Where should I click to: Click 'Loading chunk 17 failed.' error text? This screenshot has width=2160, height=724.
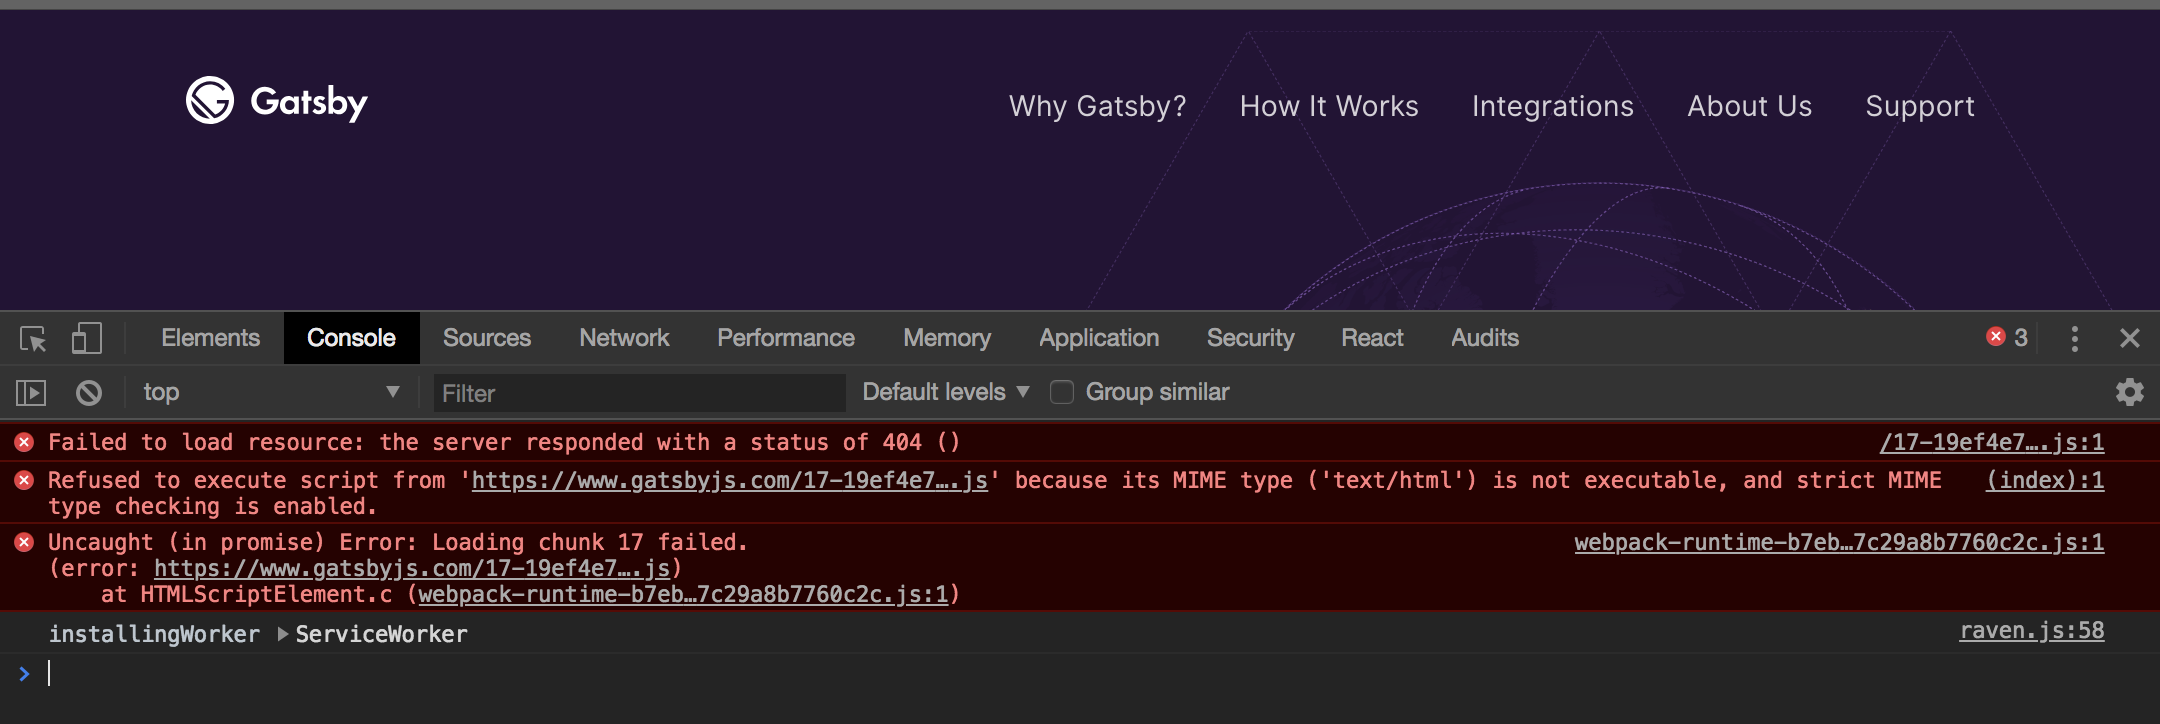pyautogui.click(x=590, y=542)
